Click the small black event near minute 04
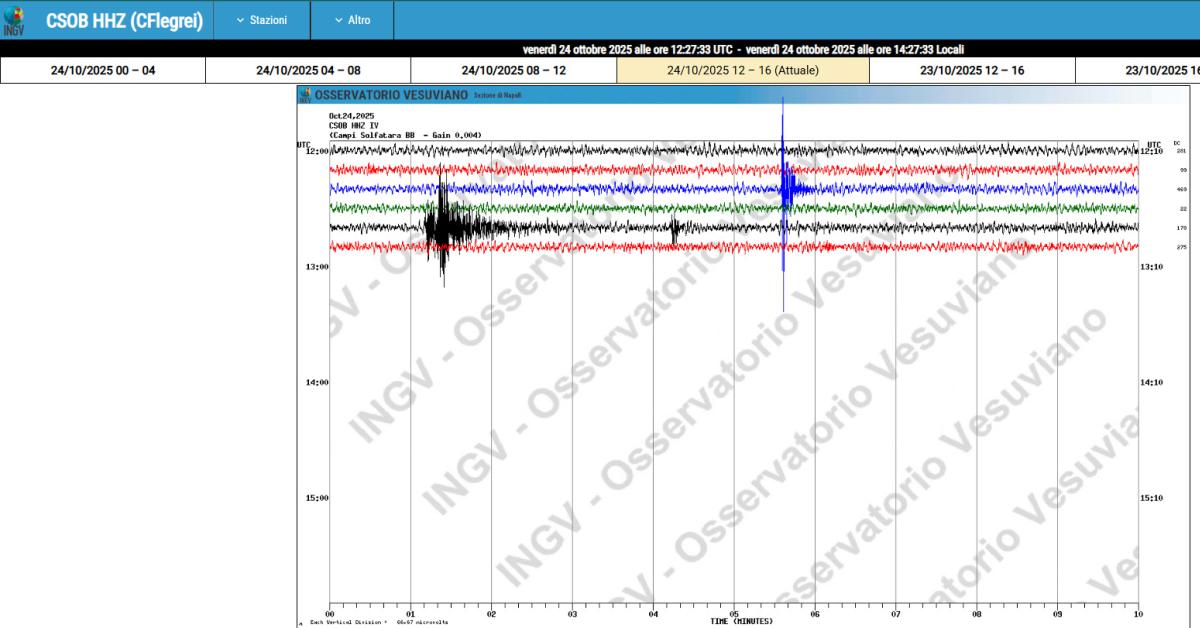 click(675, 229)
